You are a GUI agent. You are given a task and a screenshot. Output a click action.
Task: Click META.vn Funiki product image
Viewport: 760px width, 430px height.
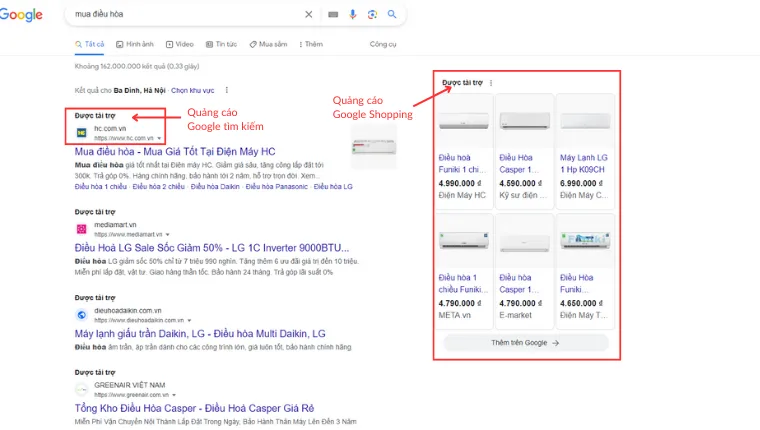click(x=464, y=241)
